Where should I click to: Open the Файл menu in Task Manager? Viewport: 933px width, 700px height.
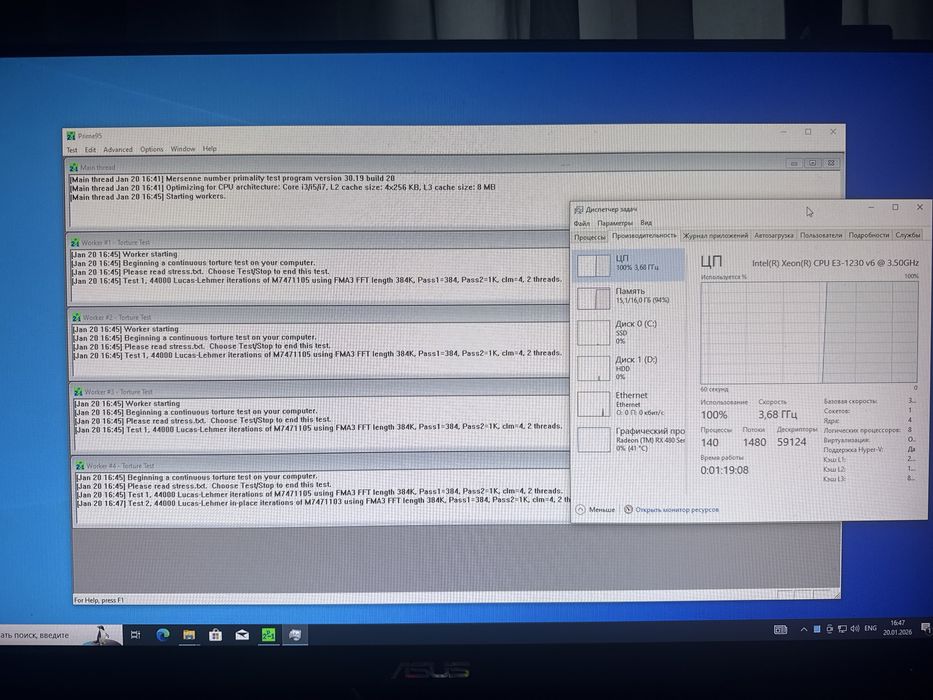pyautogui.click(x=581, y=223)
